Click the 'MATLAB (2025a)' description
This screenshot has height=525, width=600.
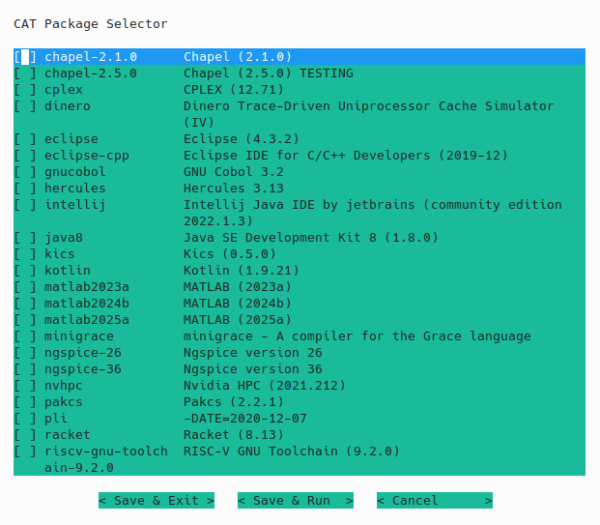coord(237,320)
